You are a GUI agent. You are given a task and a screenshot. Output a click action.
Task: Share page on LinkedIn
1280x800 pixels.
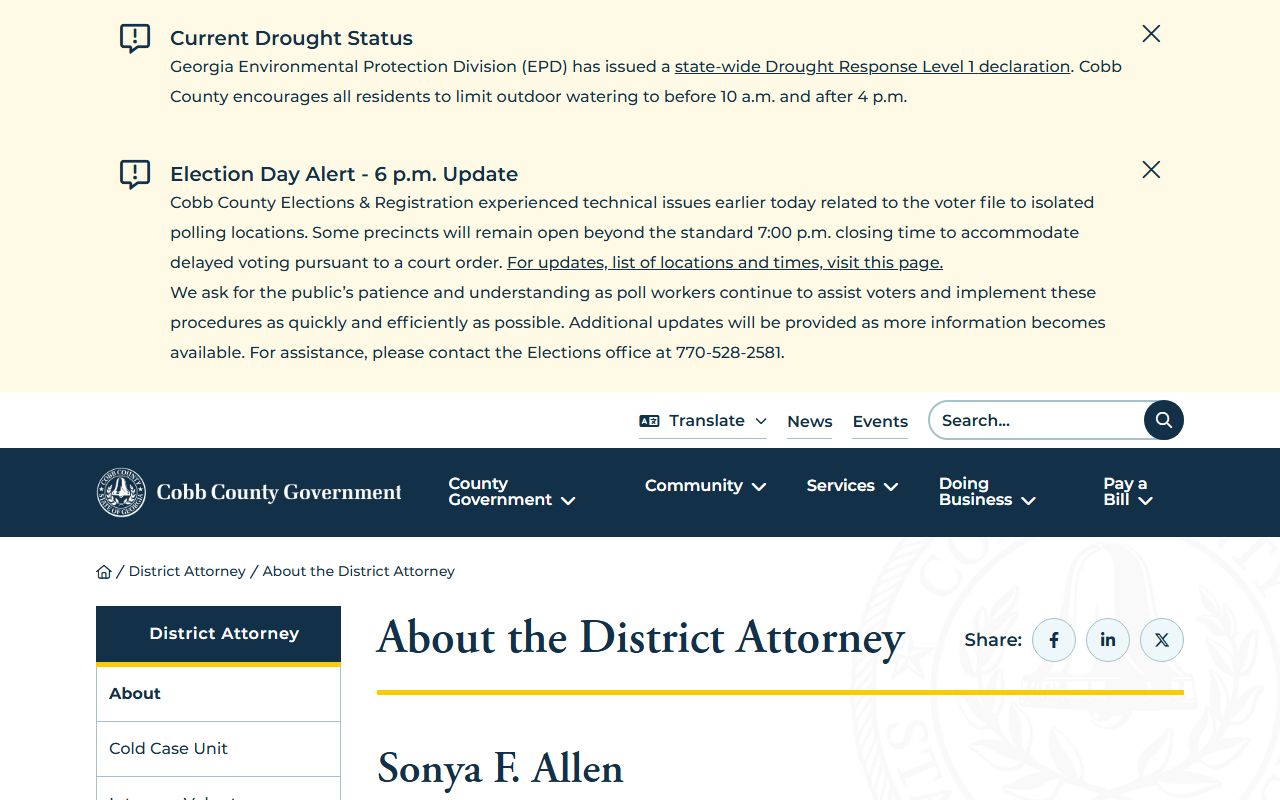click(1108, 640)
